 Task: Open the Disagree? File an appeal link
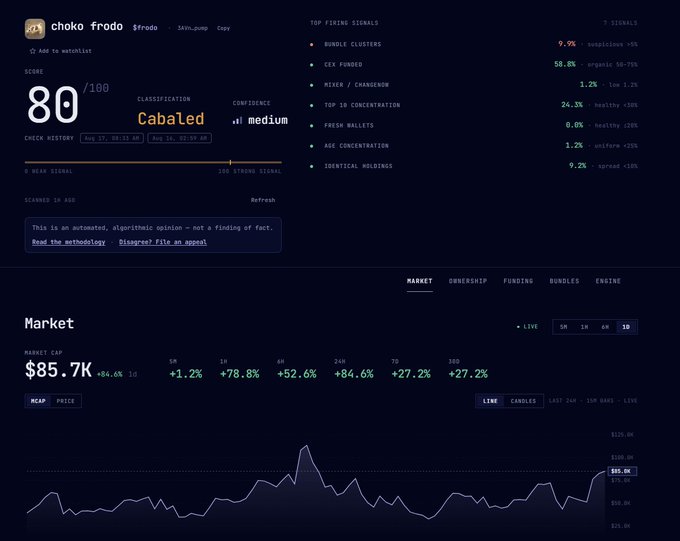click(163, 242)
